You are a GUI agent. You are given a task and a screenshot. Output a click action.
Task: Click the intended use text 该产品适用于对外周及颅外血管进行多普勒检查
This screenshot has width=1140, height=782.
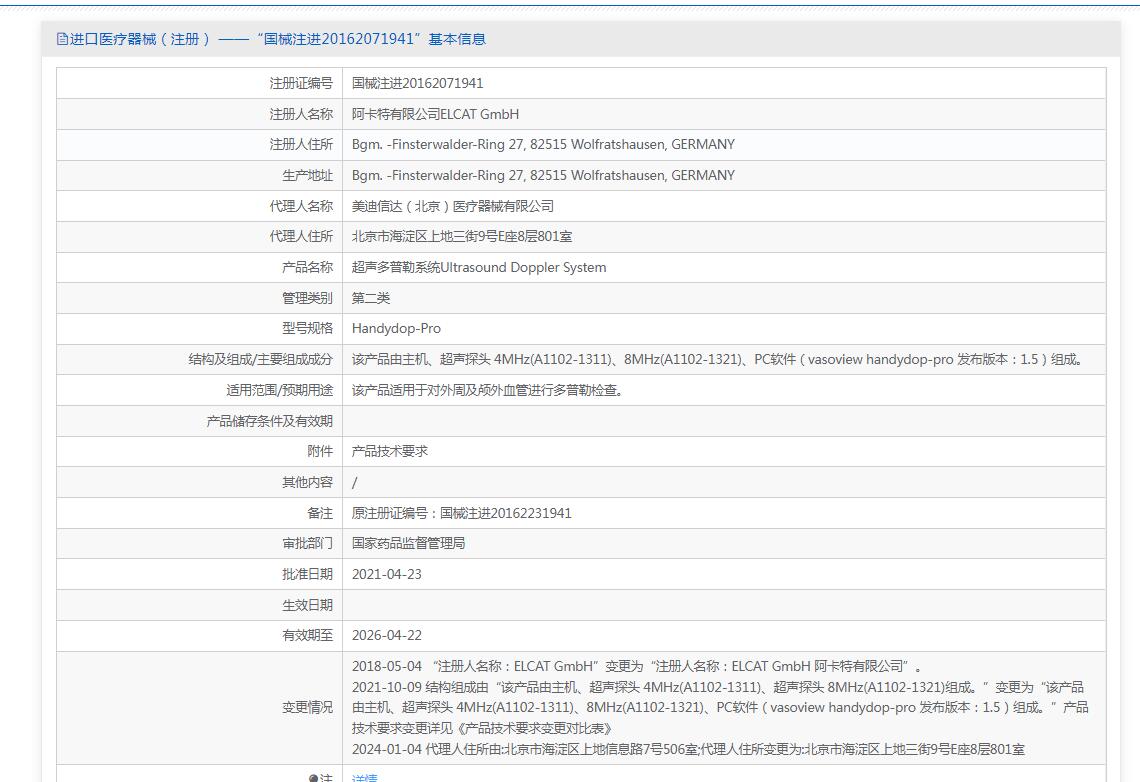tap(487, 390)
